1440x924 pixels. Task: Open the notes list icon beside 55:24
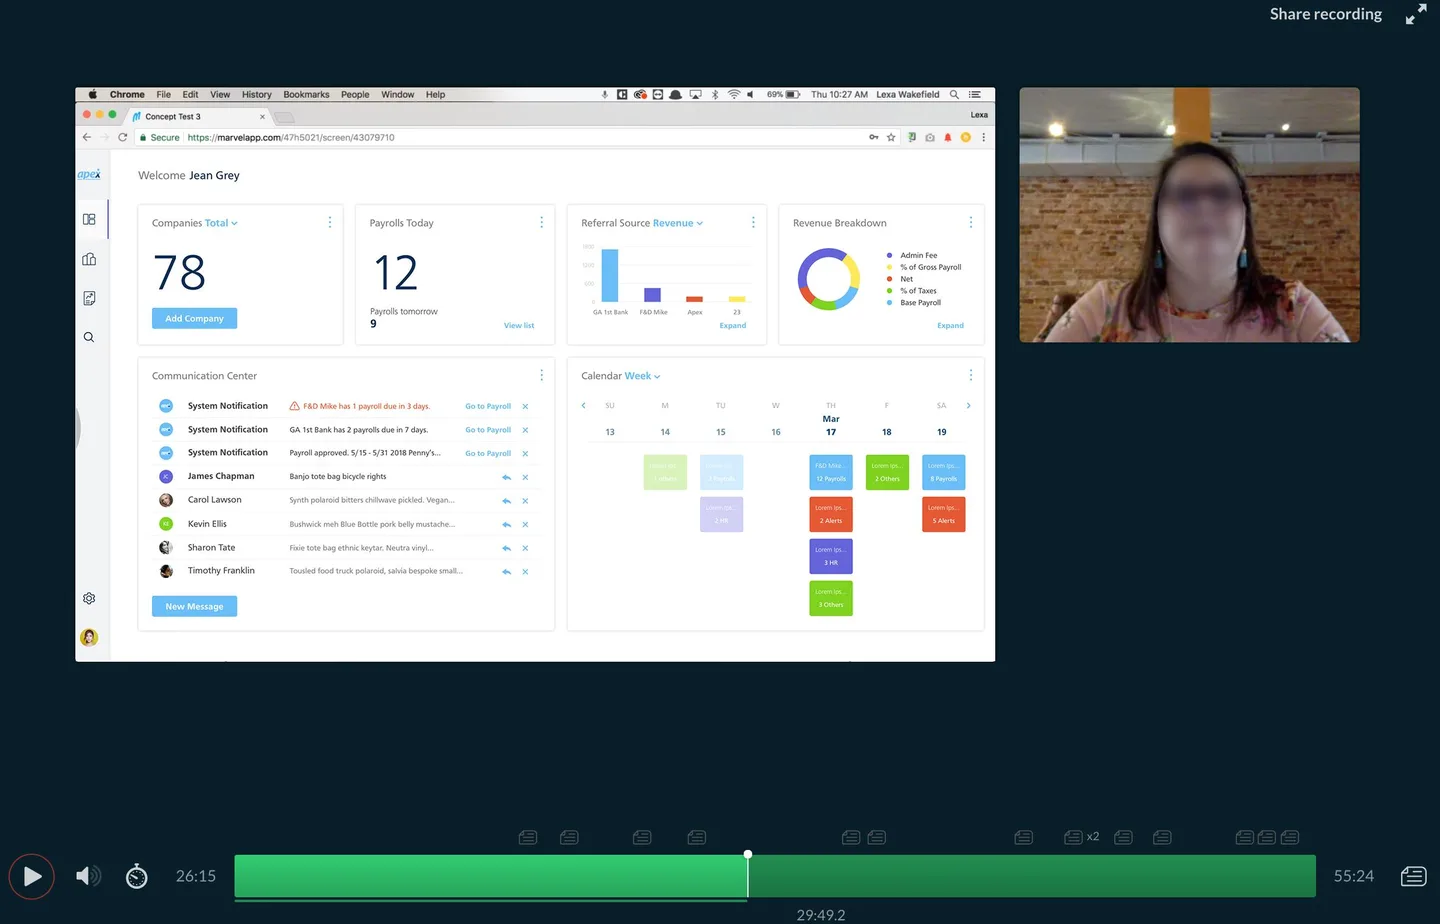click(x=1413, y=876)
